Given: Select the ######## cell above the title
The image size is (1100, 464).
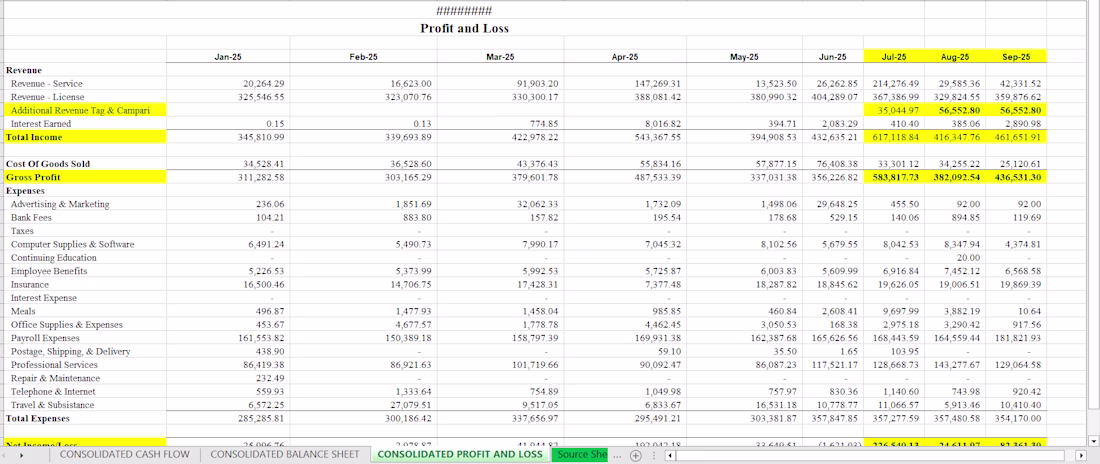Looking at the screenshot, I should (464, 11).
